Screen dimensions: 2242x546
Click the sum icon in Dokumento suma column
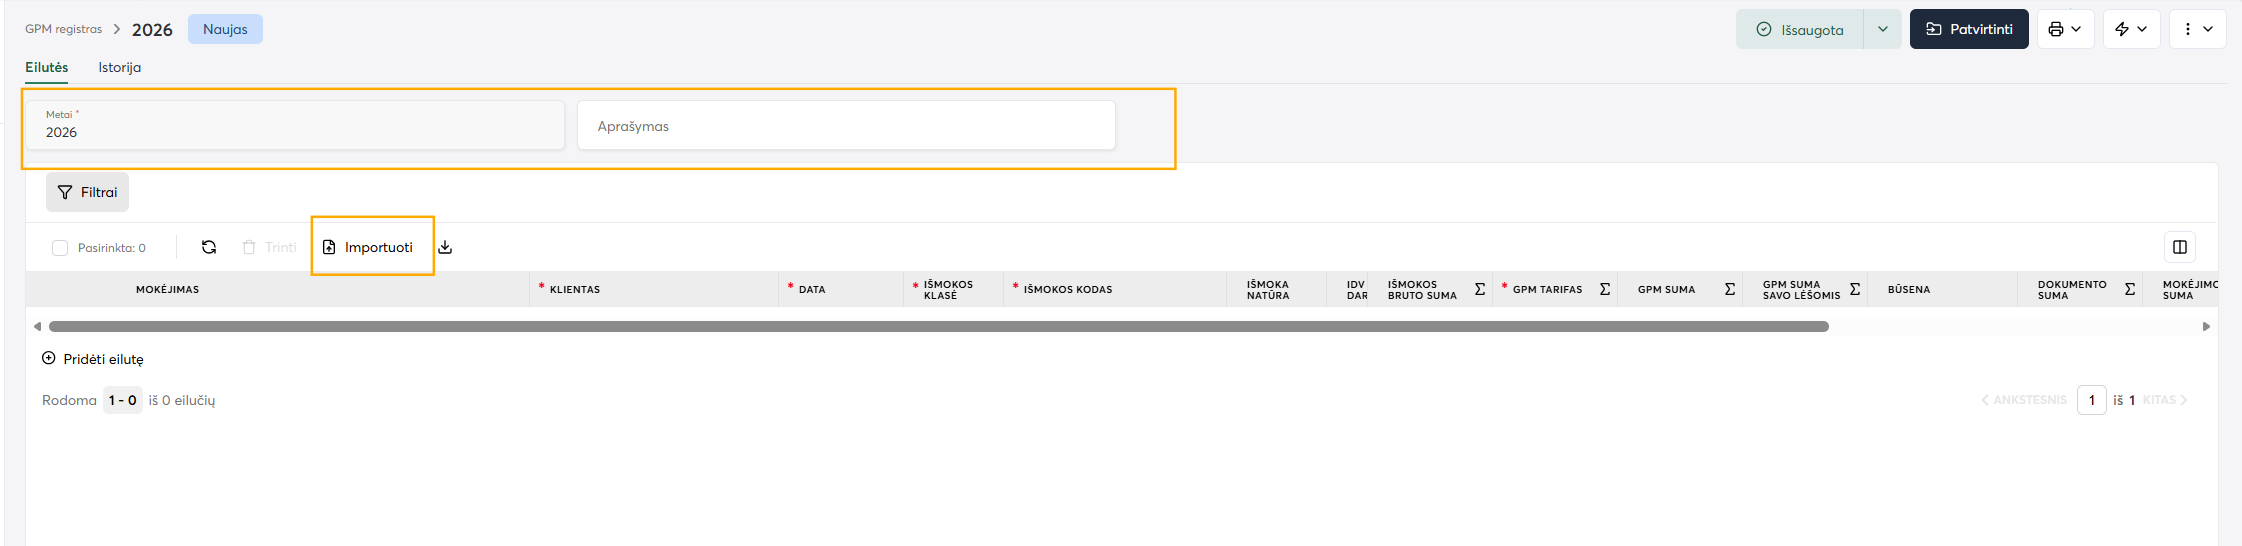[x=2130, y=289]
